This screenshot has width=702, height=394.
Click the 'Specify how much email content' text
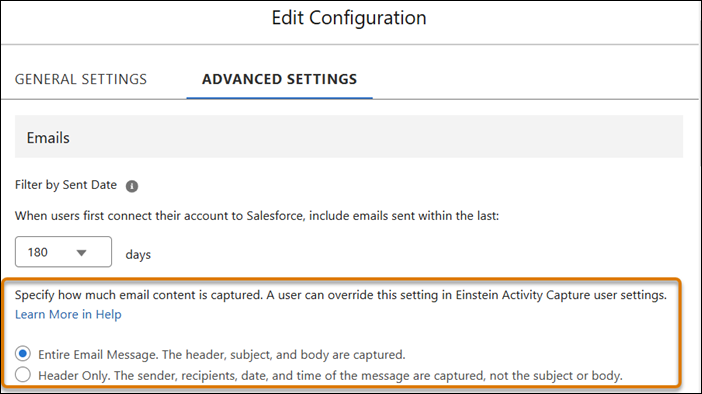[x=138, y=295]
